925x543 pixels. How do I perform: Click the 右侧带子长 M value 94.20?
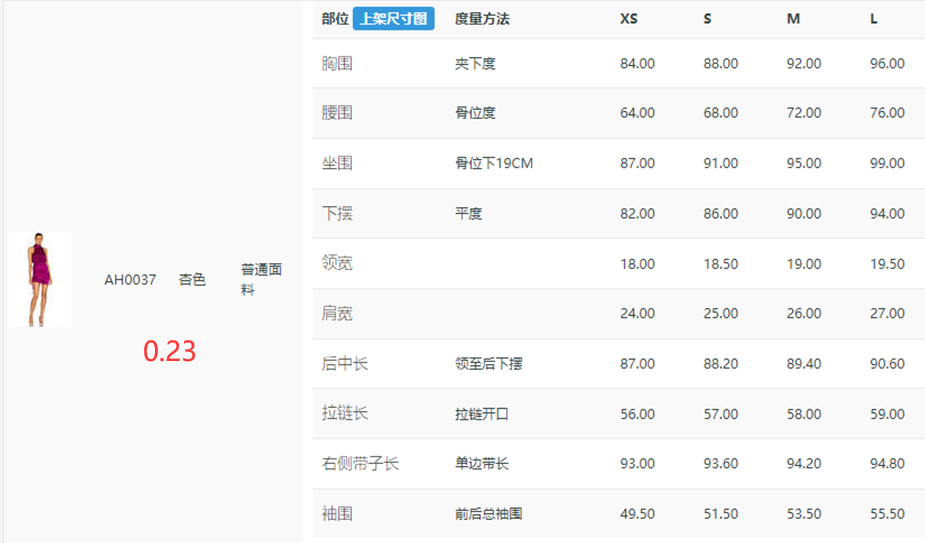(x=803, y=463)
